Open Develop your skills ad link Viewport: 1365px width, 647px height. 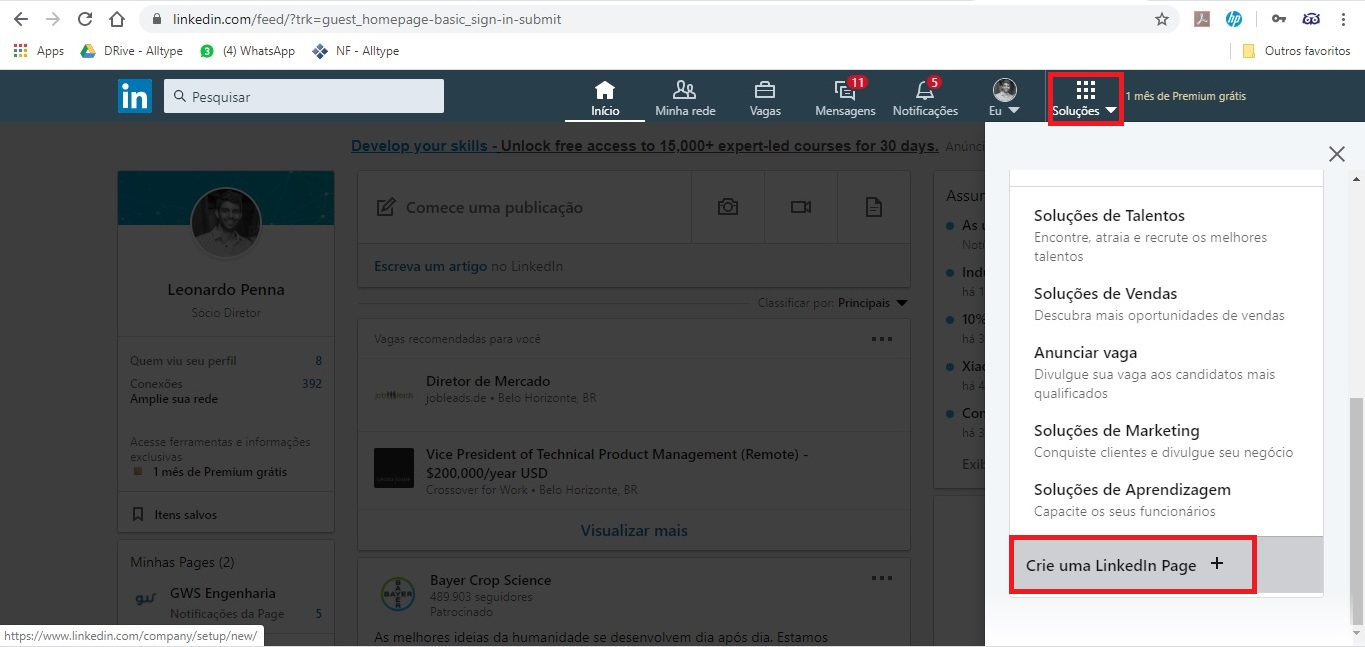pyautogui.click(x=644, y=146)
